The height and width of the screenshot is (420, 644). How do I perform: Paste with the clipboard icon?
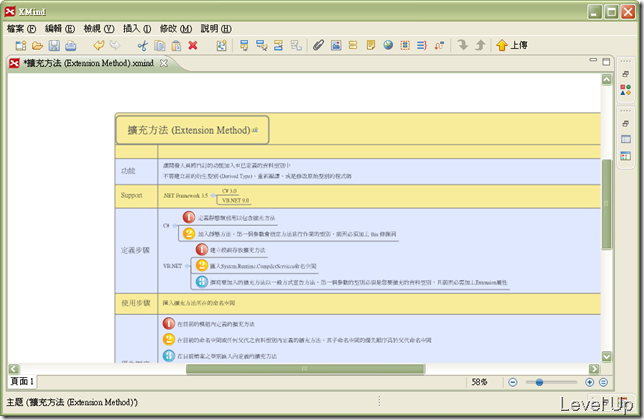[176, 45]
